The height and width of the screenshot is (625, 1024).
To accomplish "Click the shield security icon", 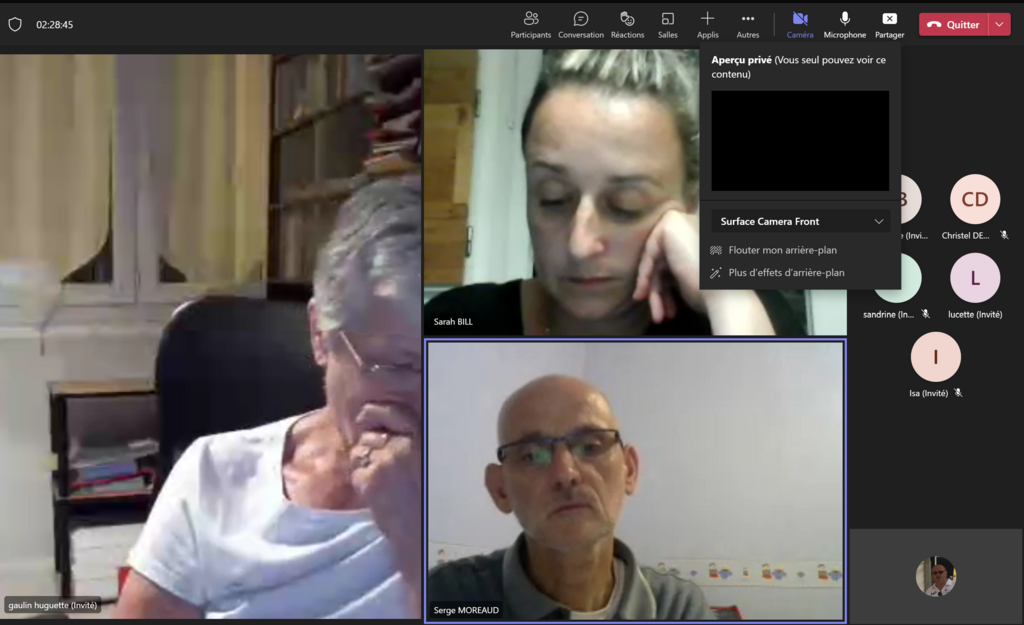I will click(15, 24).
